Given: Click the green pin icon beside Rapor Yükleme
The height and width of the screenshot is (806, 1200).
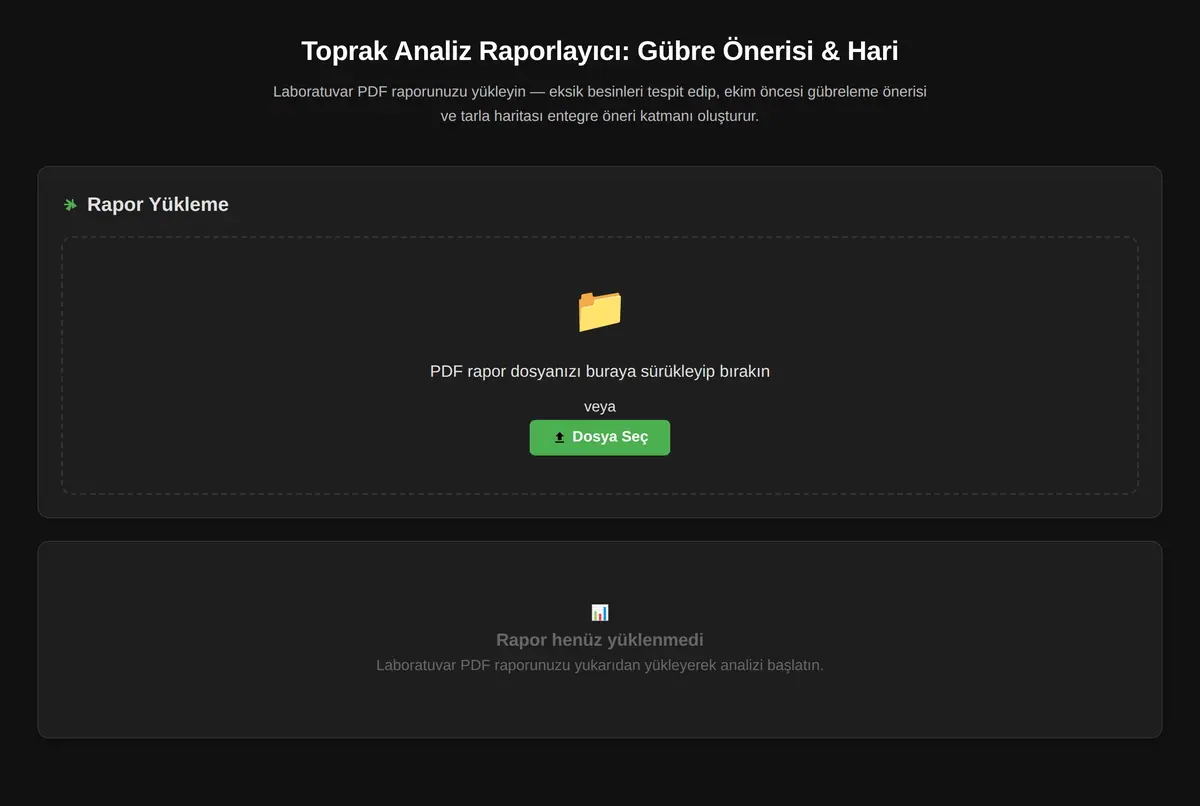Looking at the screenshot, I should point(71,205).
